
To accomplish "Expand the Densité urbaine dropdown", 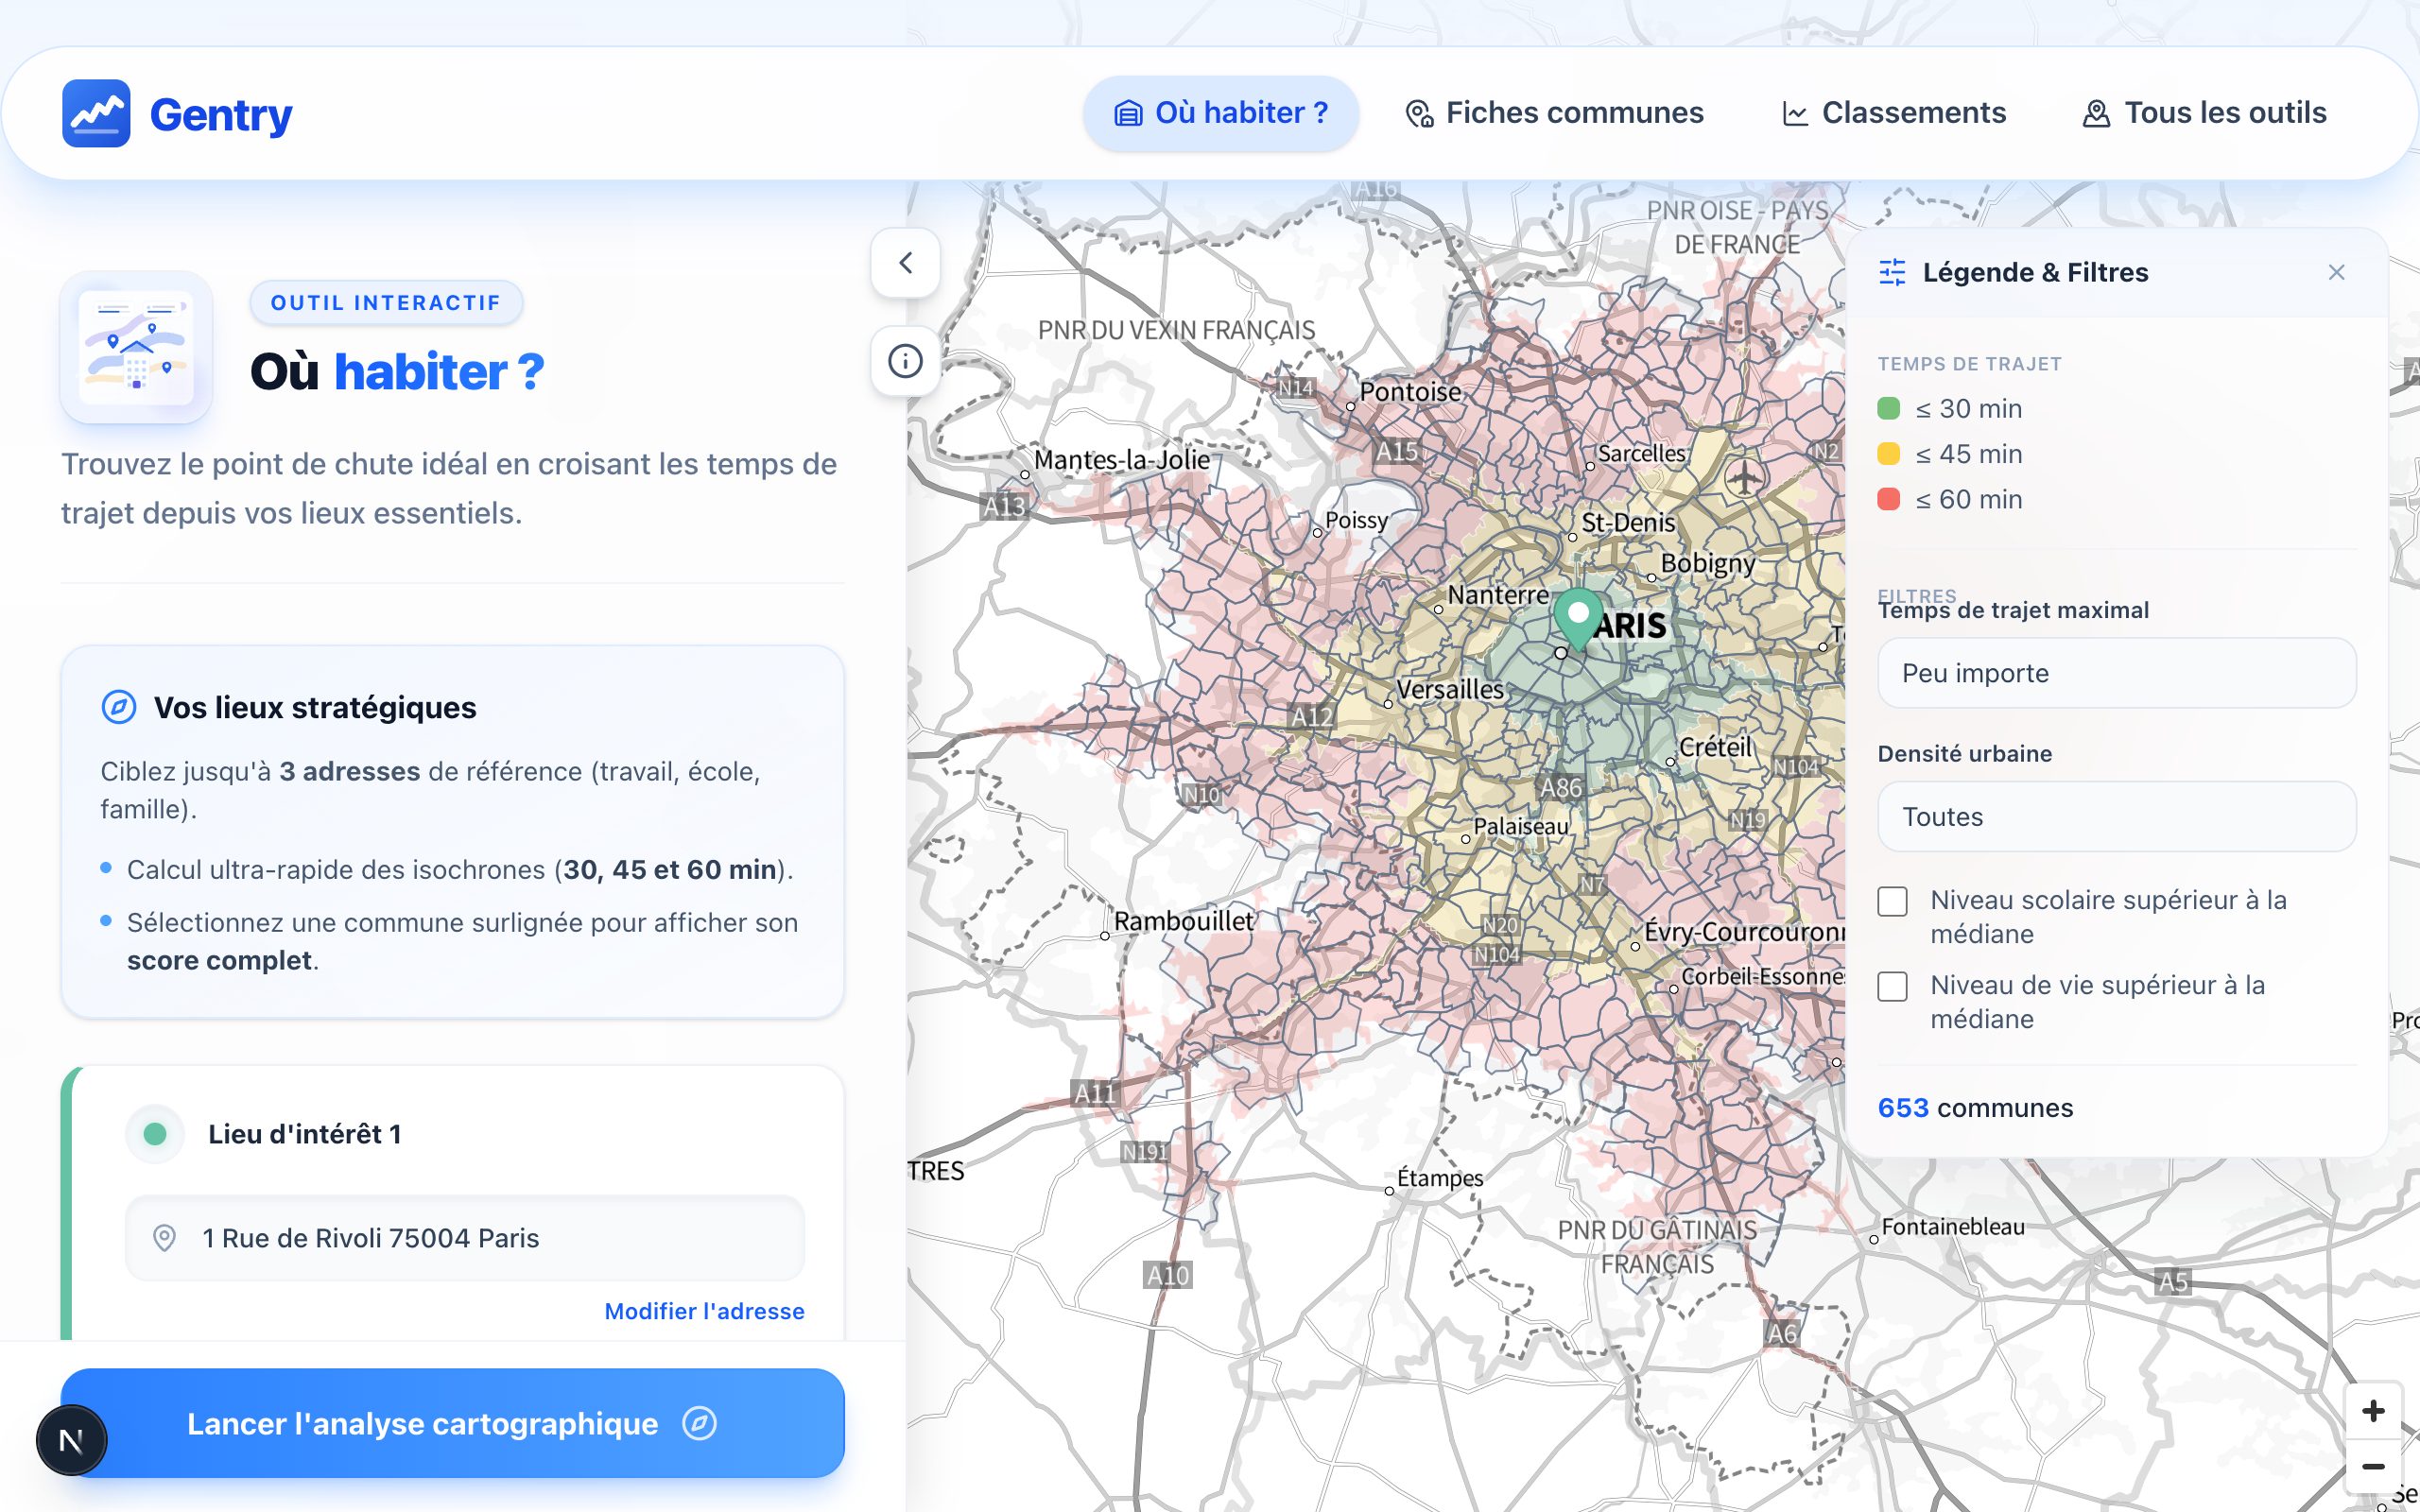I will (2116, 817).
